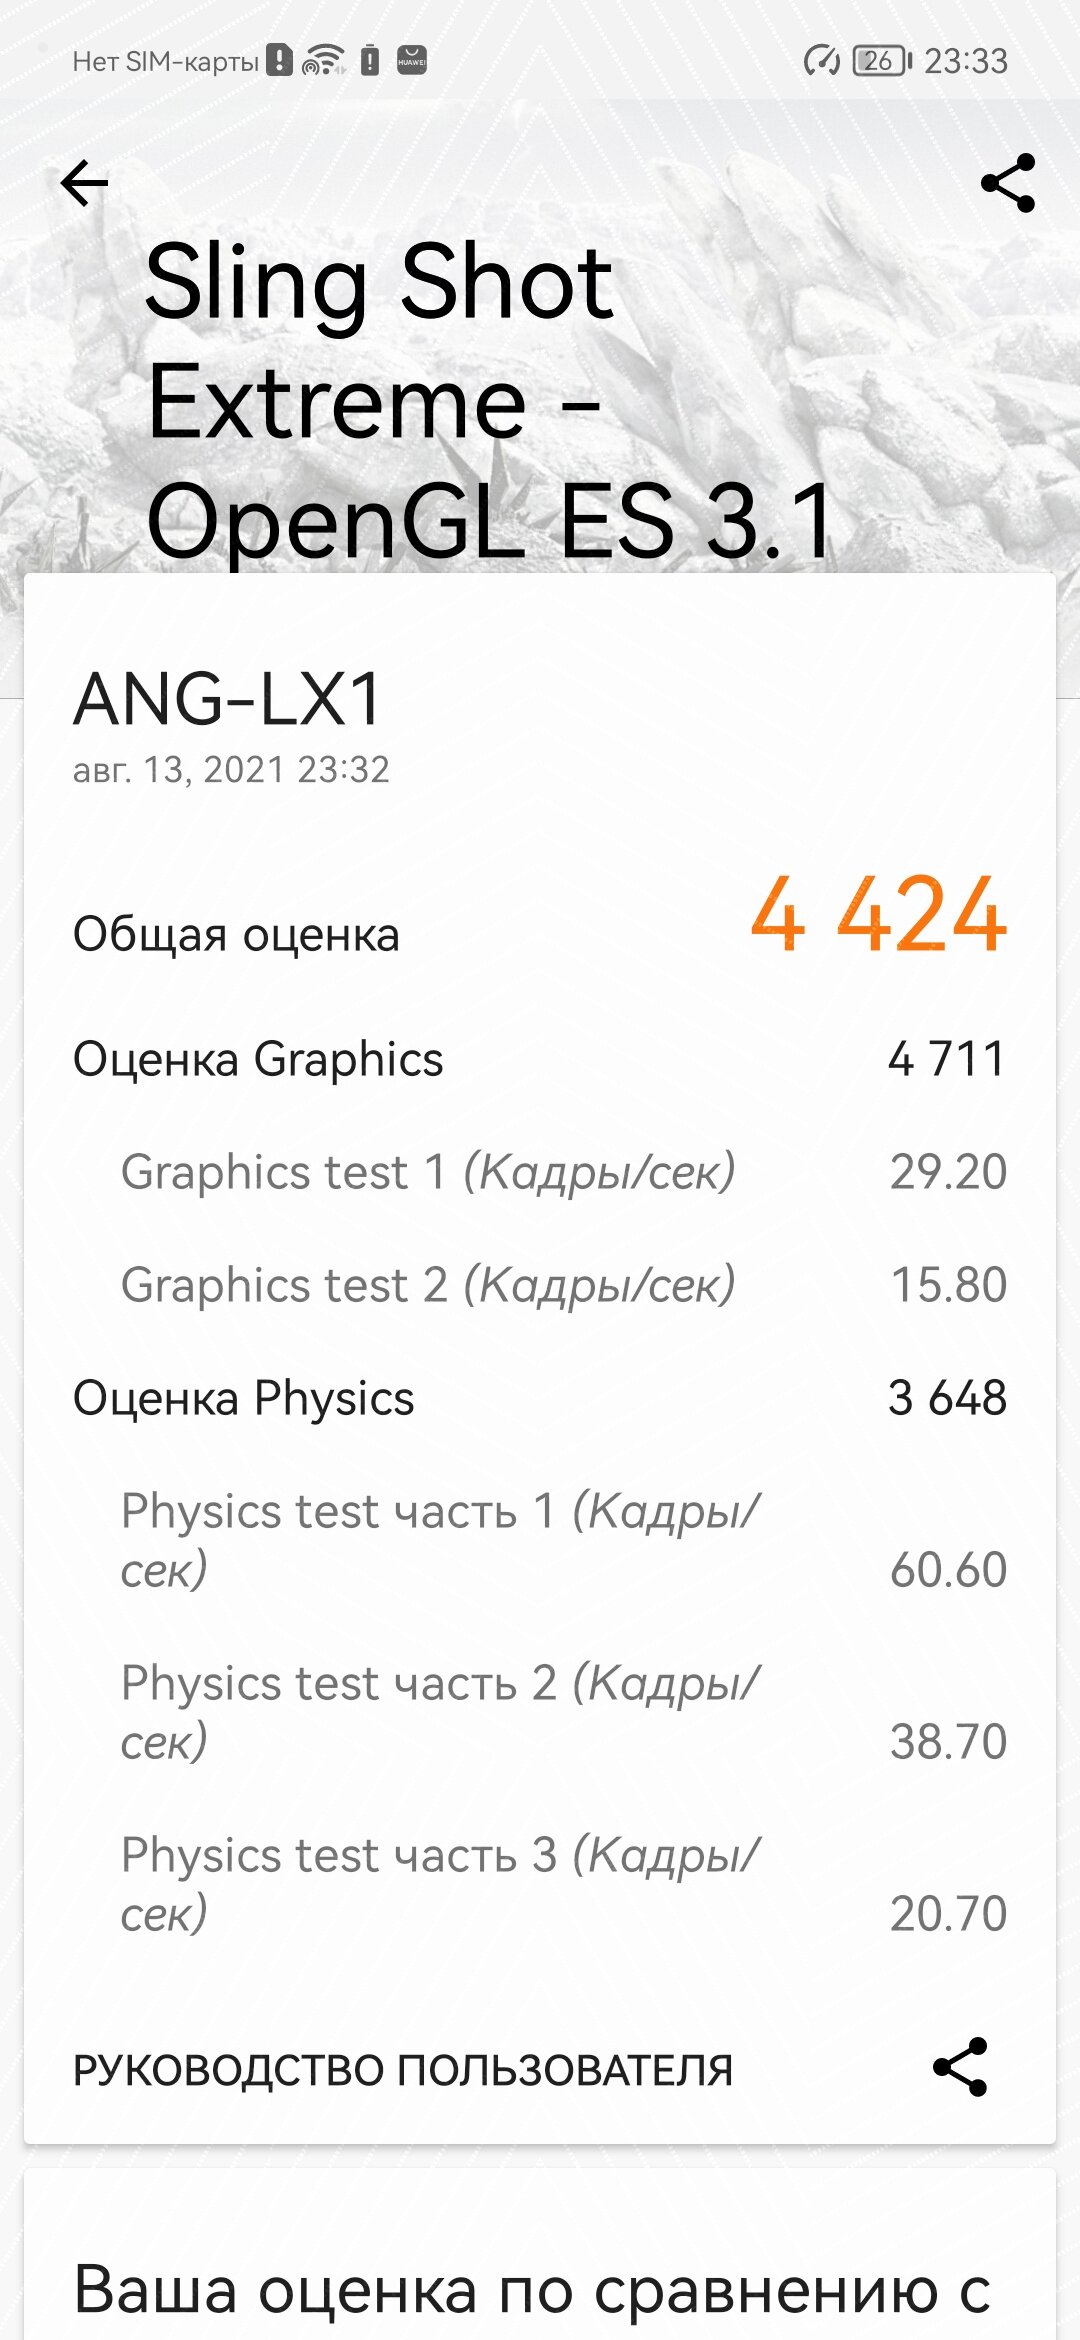The height and width of the screenshot is (2340, 1080).
Task: Tap the Wi-Fi status icon
Action: (x=323, y=61)
